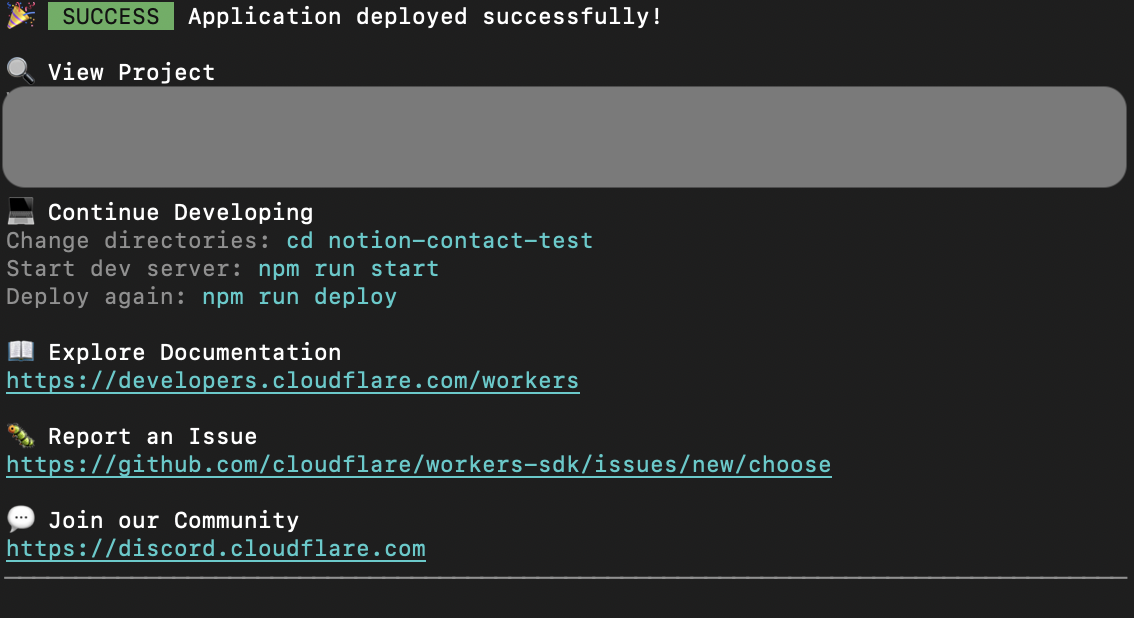Click the party popper emoji icon
Image resolution: width=1134 pixels, height=618 pixels.
click(21, 15)
